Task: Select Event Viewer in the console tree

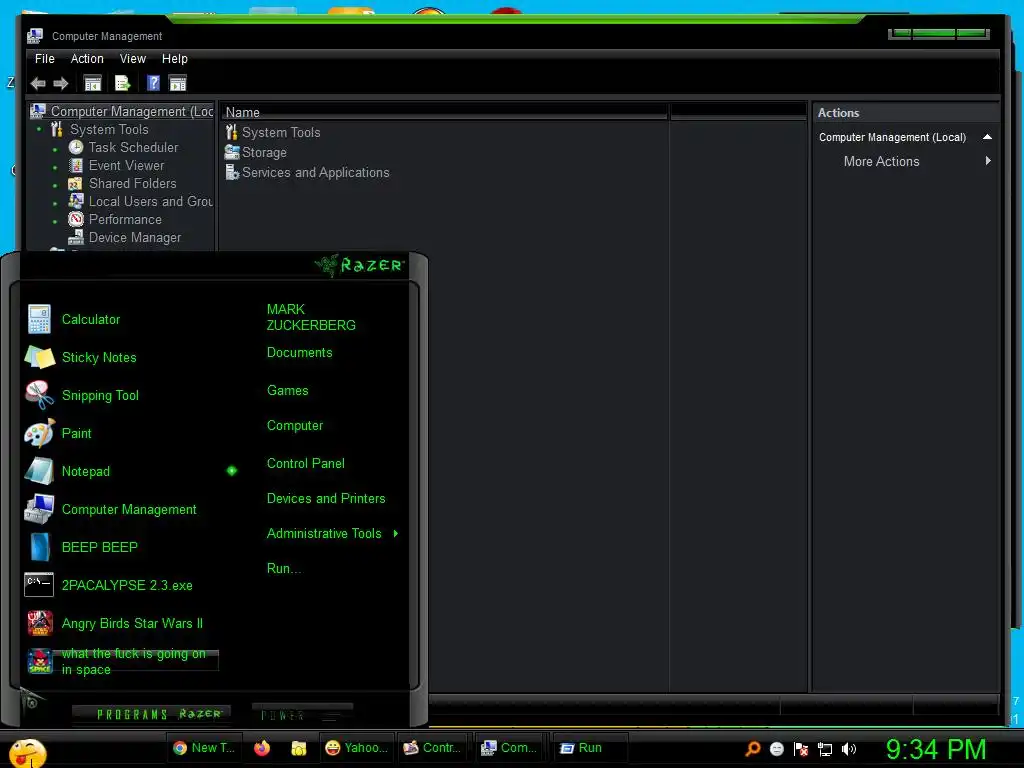Action: (x=126, y=166)
